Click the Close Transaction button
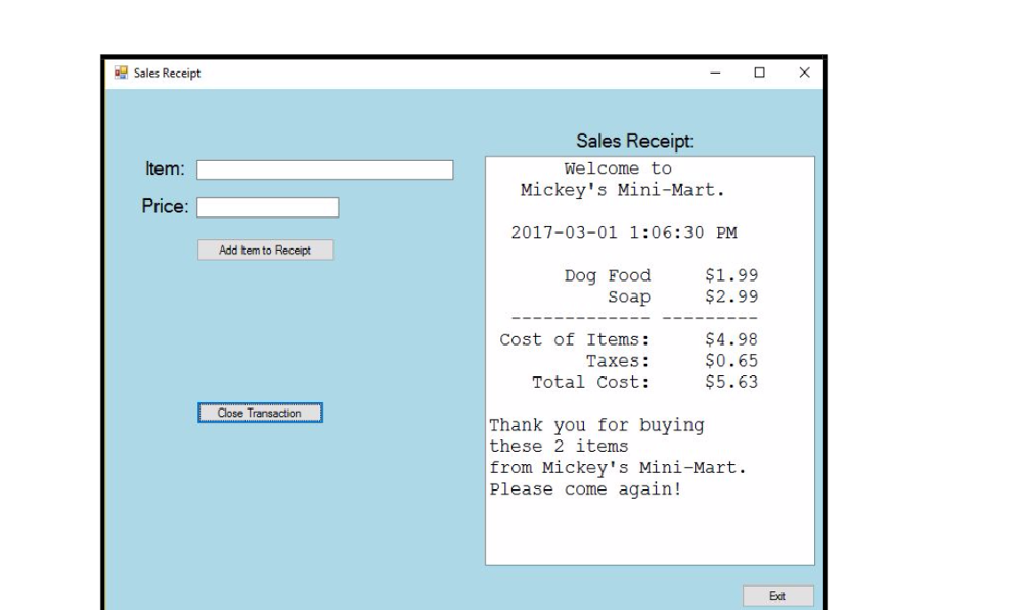Image resolution: width=1024 pixels, height=610 pixels. click(259, 411)
